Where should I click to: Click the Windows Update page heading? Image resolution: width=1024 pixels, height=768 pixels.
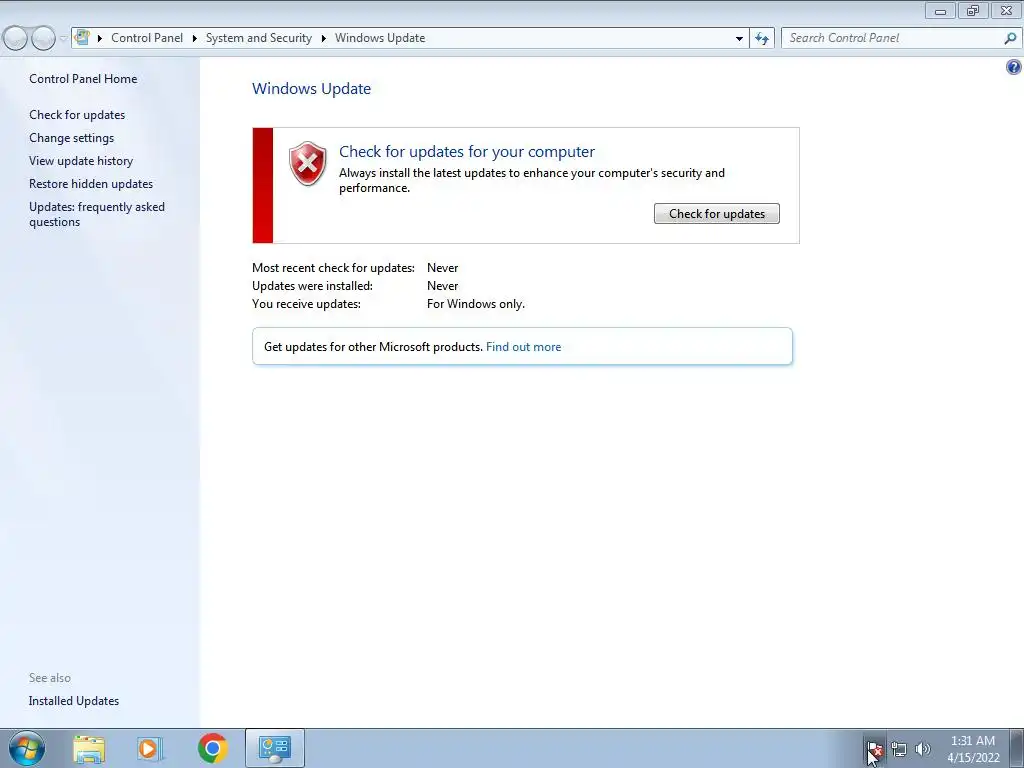coord(312,89)
